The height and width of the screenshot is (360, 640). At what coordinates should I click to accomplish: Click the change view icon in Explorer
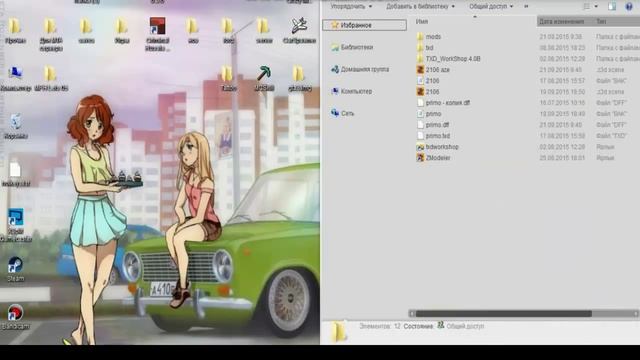point(587,6)
